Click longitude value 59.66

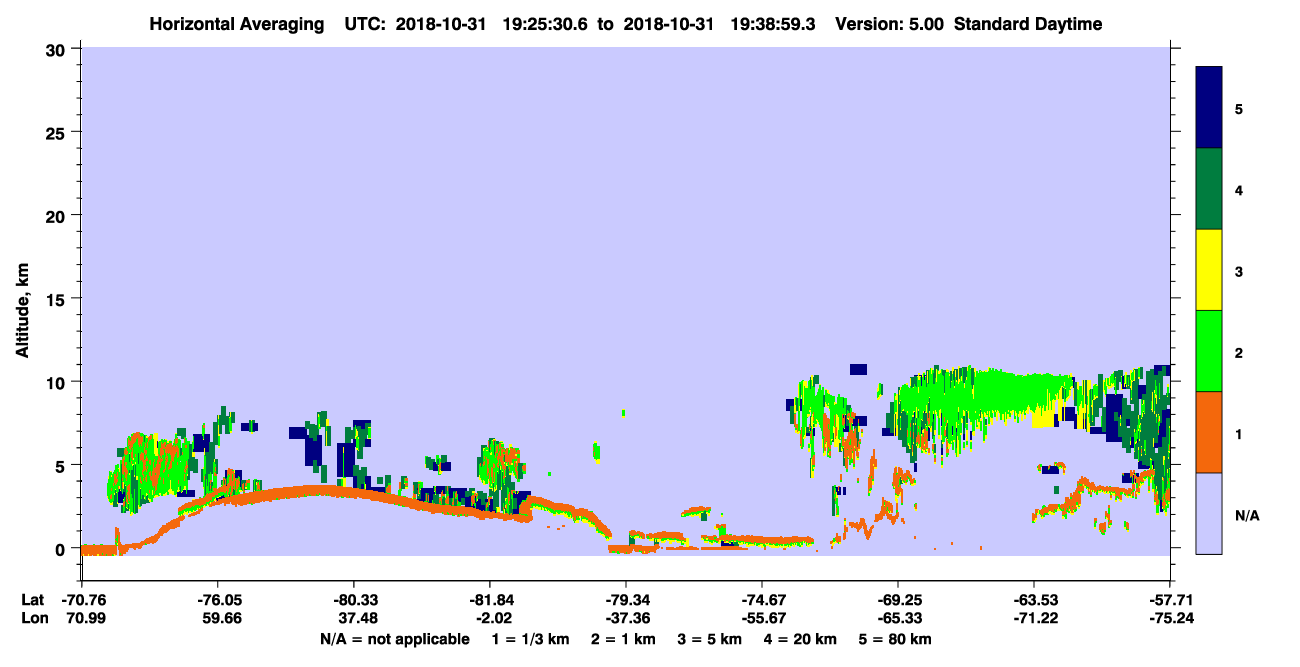pos(217,618)
